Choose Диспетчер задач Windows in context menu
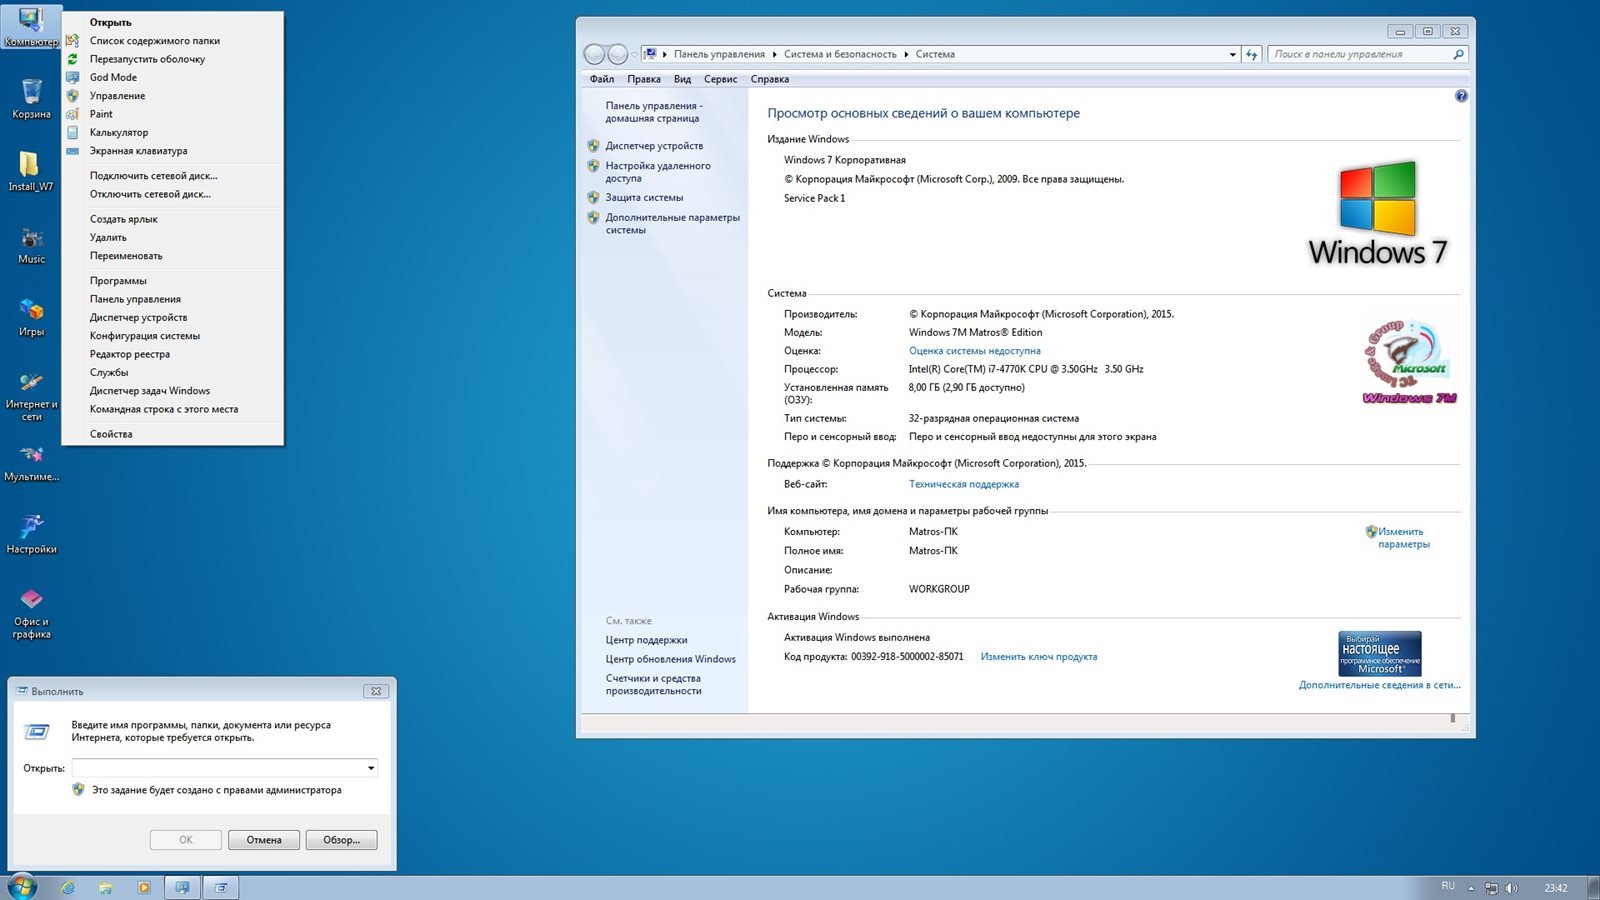This screenshot has height=900, width=1600. (x=173, y=391)
